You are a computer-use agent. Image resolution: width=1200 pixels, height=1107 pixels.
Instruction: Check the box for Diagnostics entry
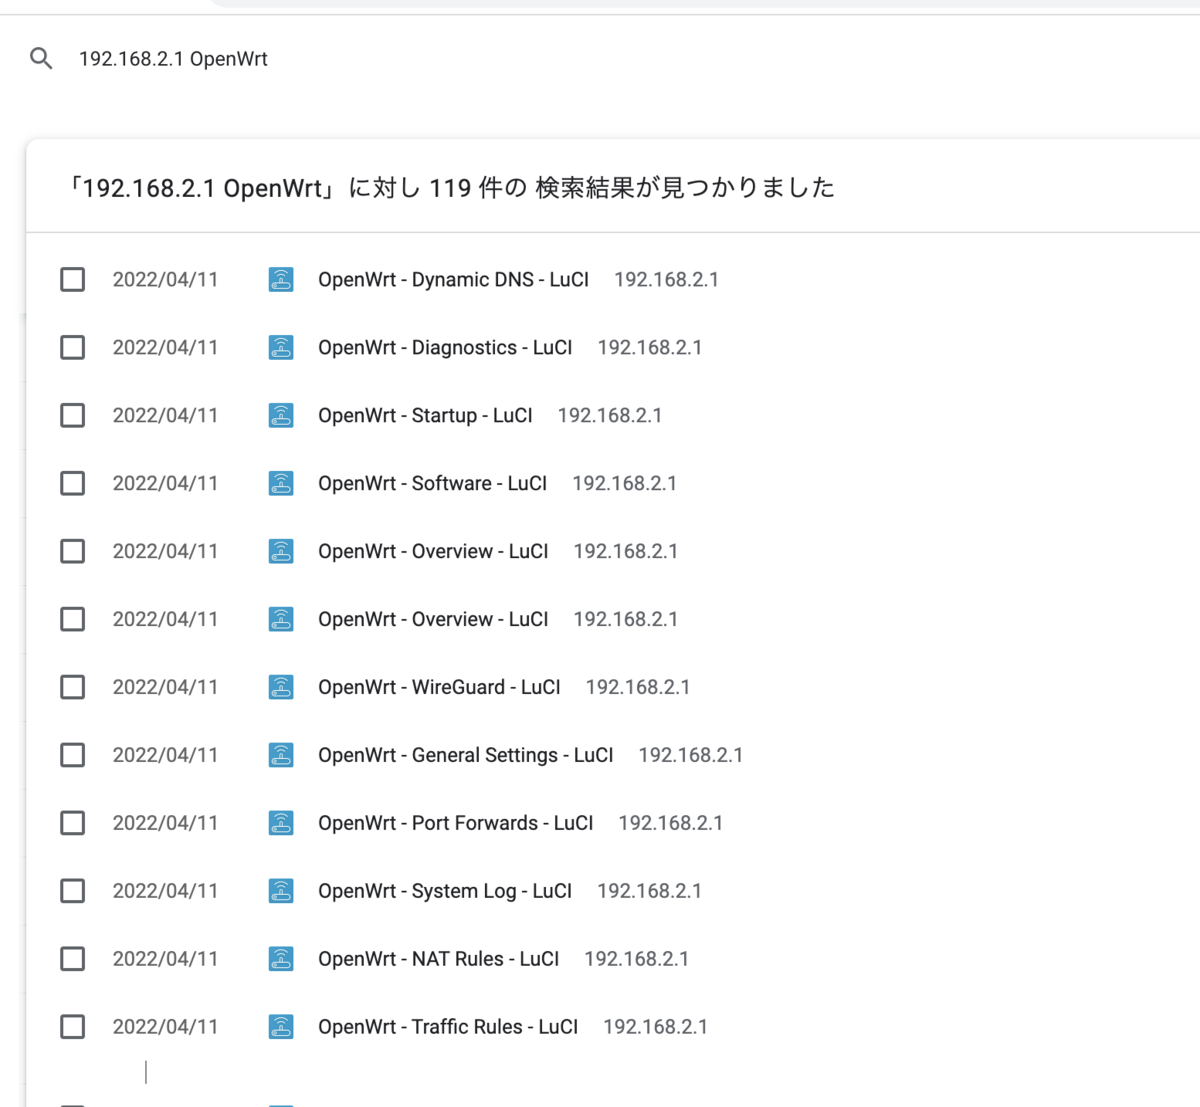73,348
